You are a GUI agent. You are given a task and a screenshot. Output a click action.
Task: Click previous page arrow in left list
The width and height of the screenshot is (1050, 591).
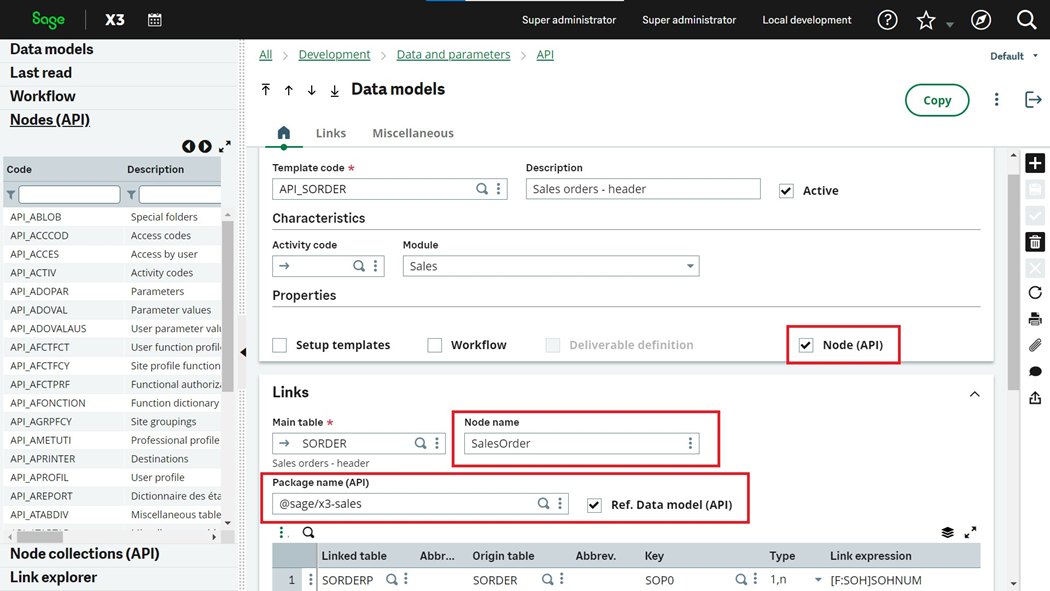(x=188, y=146)
